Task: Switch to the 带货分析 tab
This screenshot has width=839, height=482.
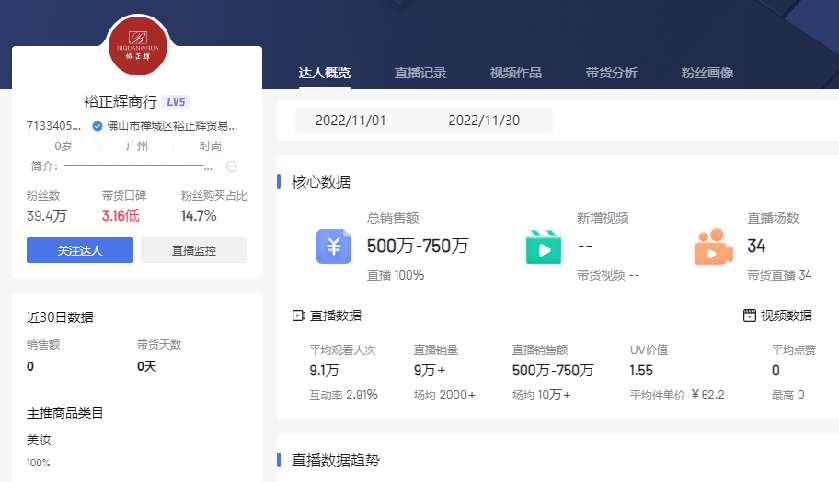Action: (612, 73)
